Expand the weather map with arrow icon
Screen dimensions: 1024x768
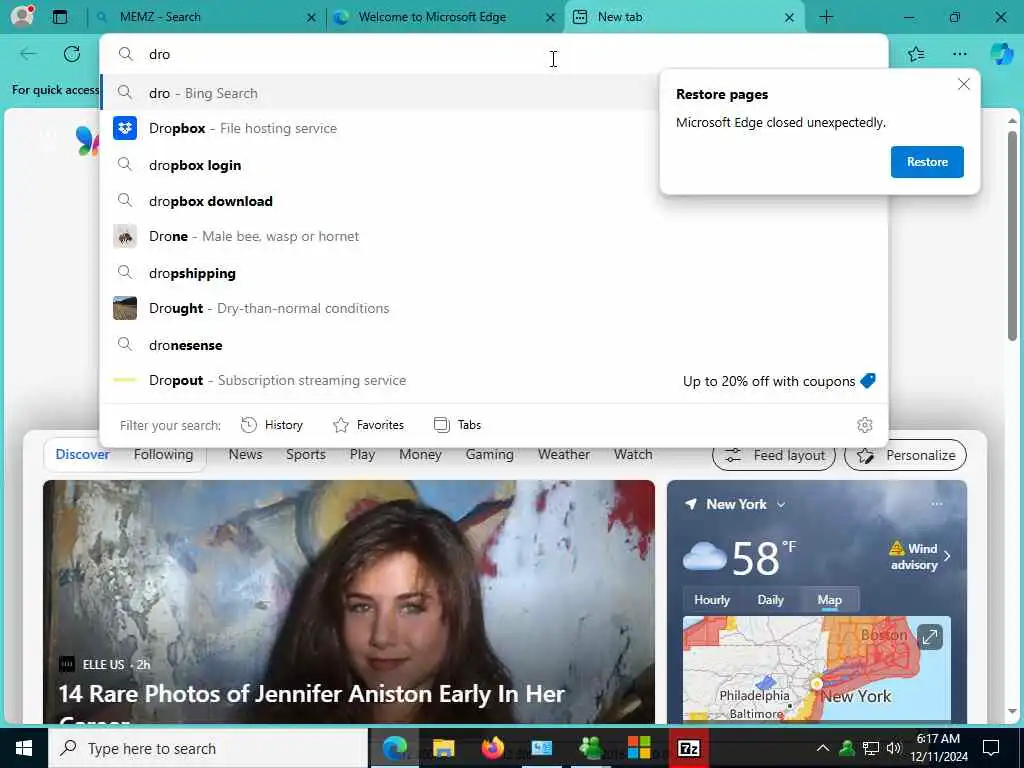point(929,636)
